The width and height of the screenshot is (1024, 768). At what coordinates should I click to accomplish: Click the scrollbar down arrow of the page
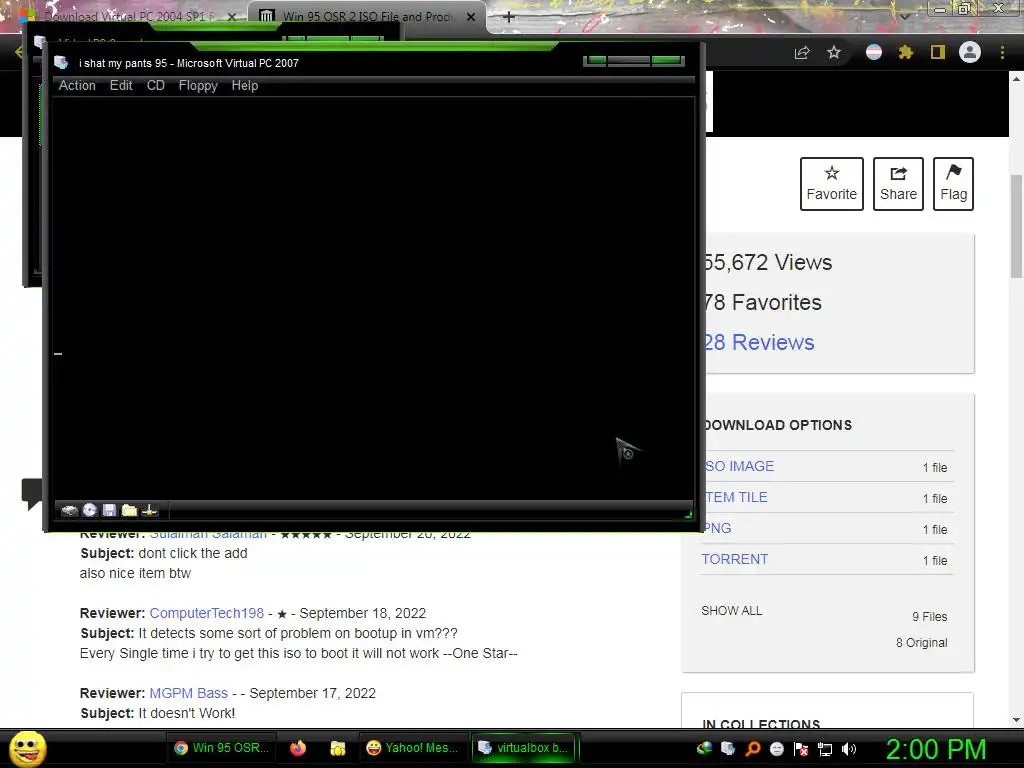(x=1016, y=720)
